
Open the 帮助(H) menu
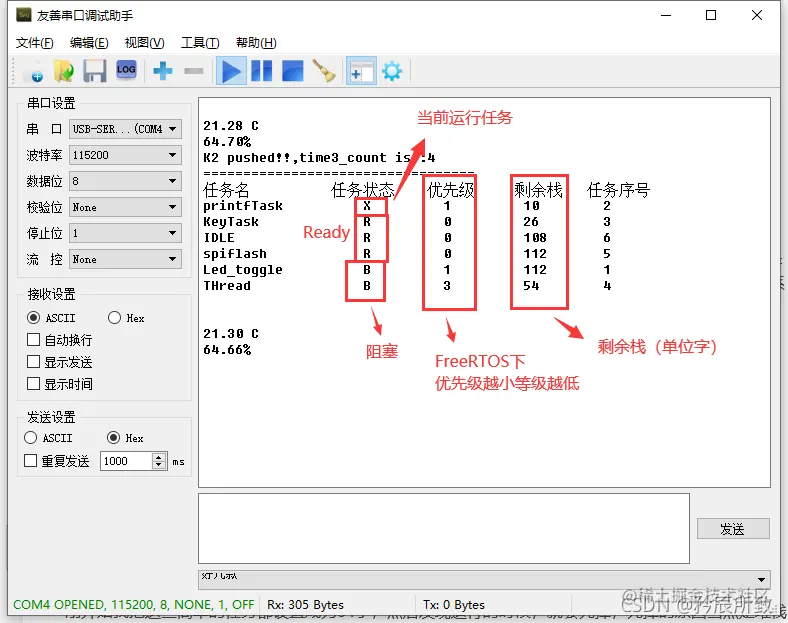point(256,43)
